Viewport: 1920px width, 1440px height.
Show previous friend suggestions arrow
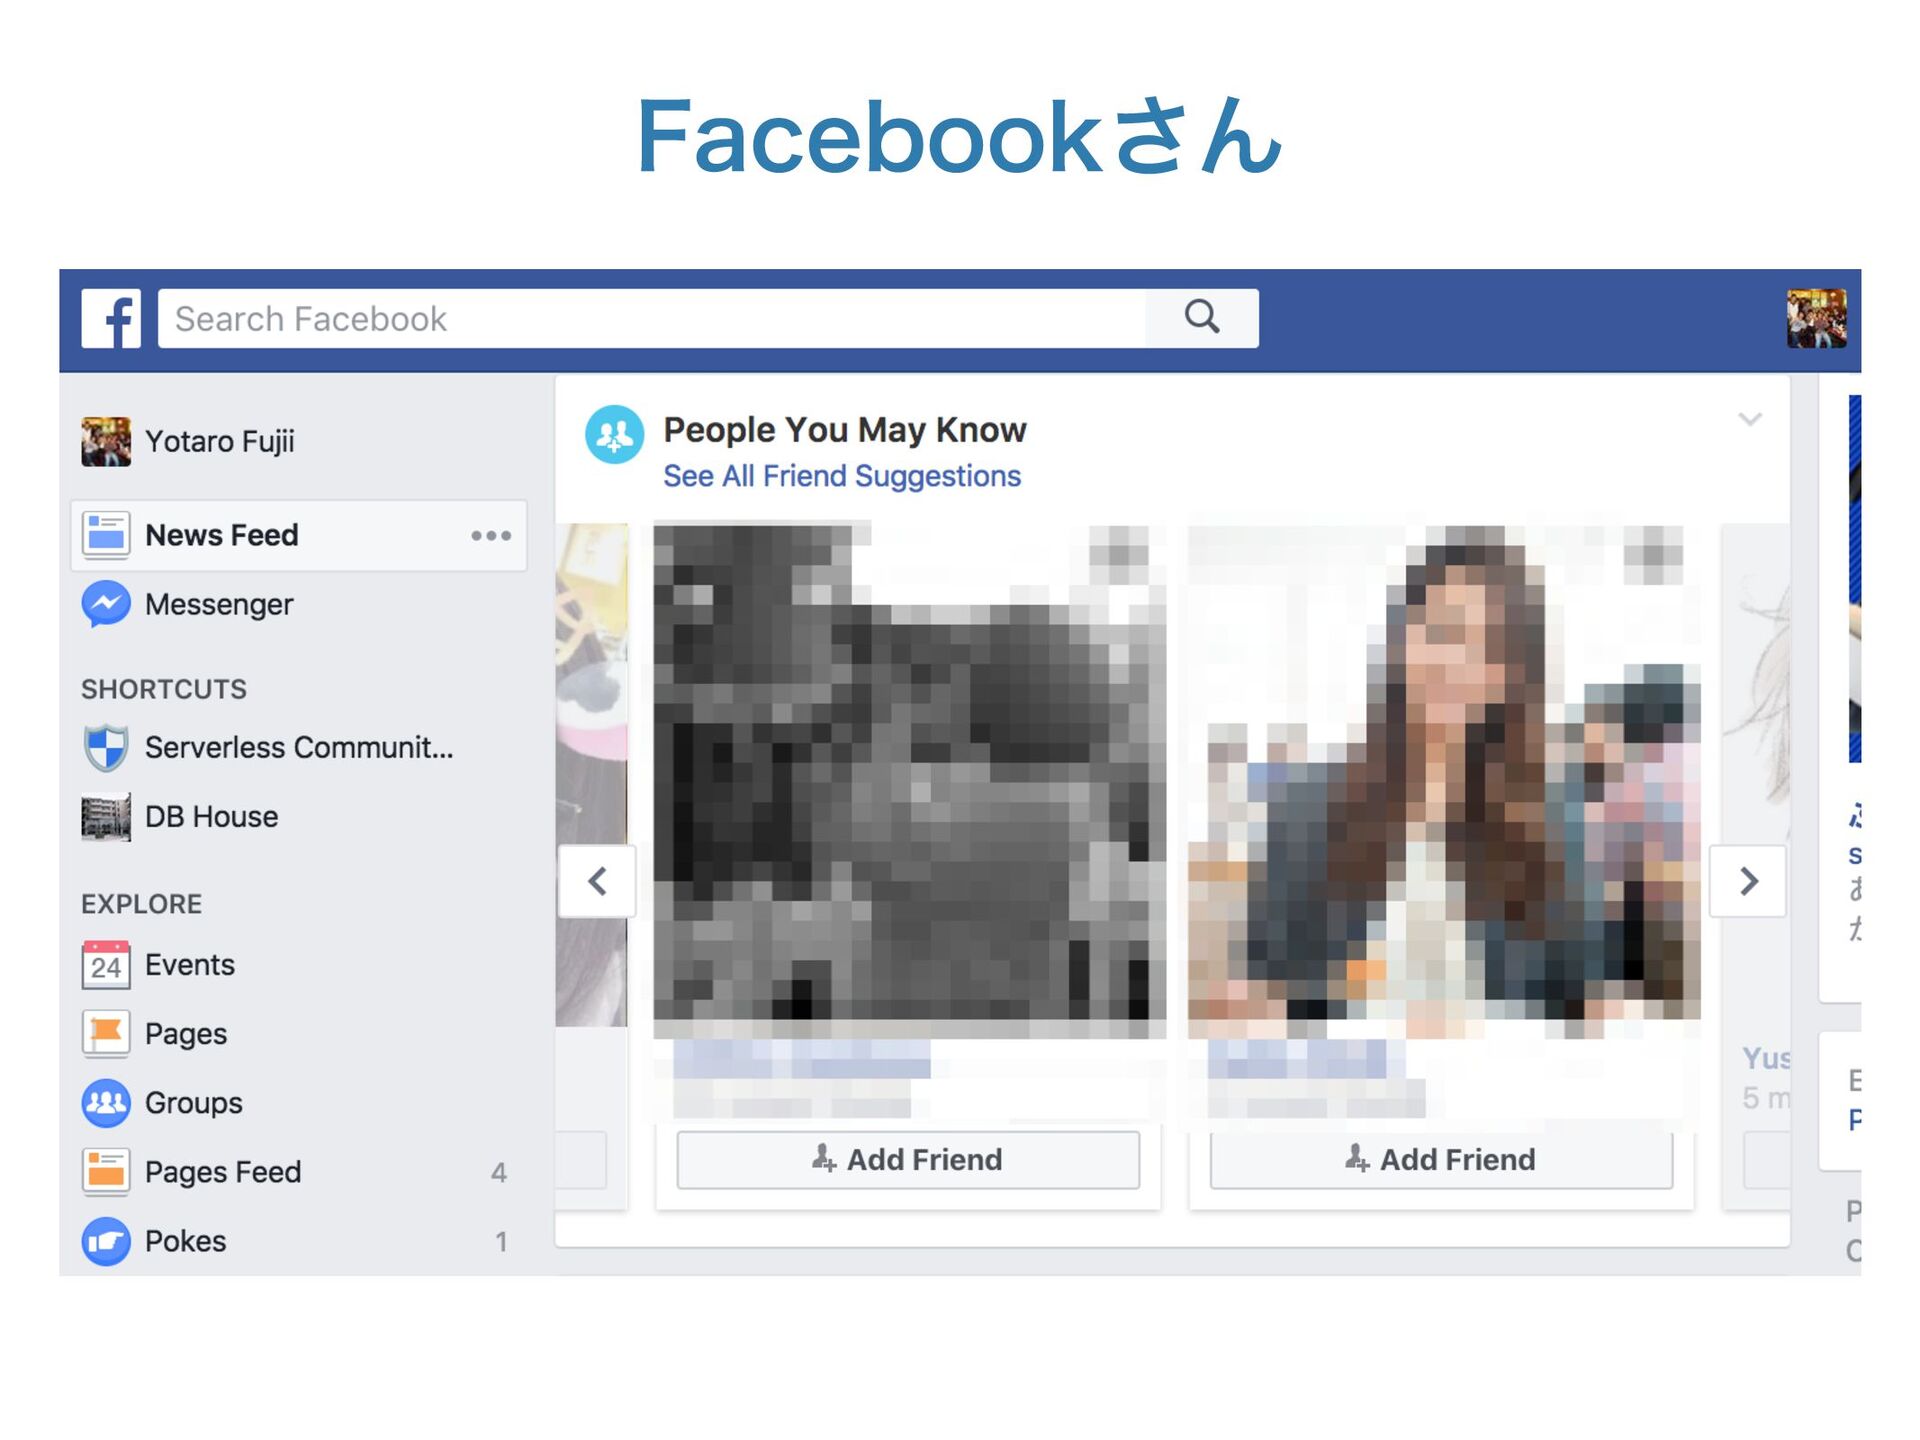coord(597,881)
